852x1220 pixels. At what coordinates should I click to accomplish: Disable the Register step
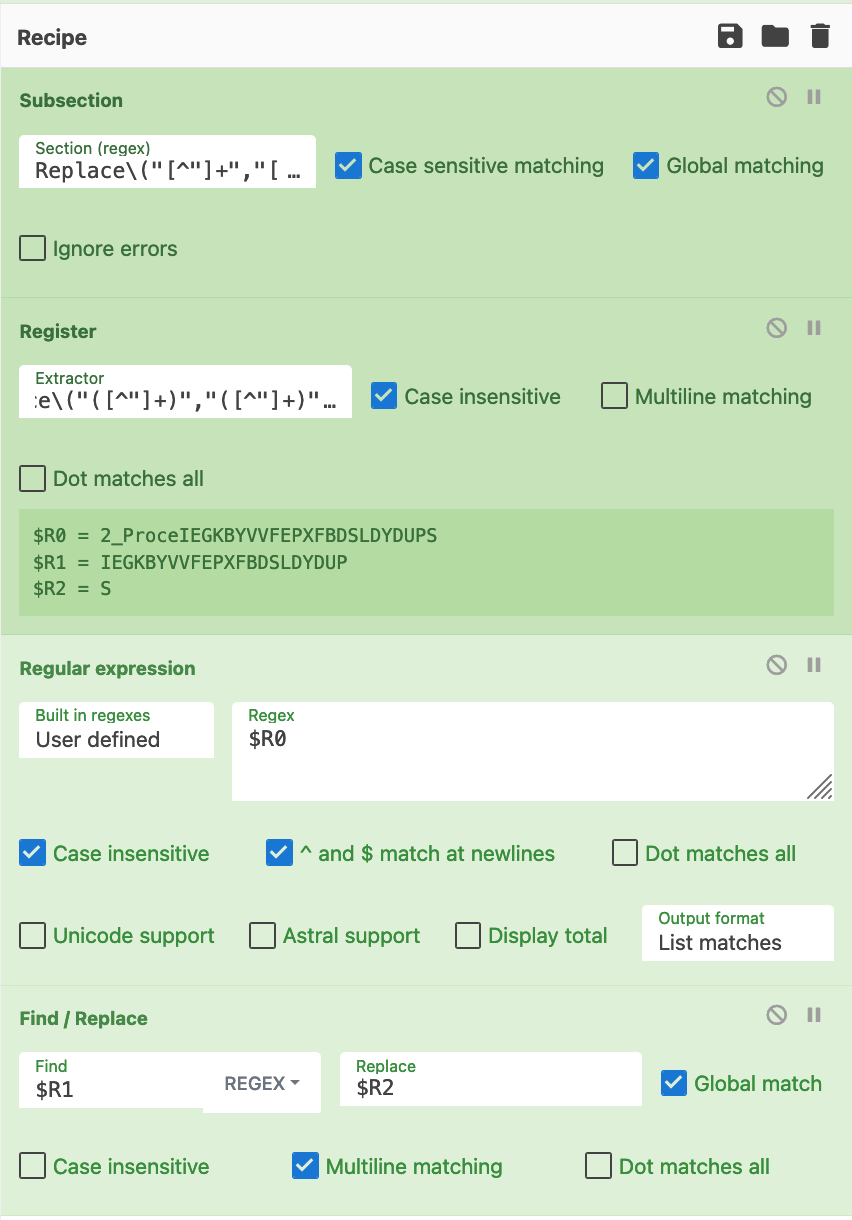pos(776,327)
